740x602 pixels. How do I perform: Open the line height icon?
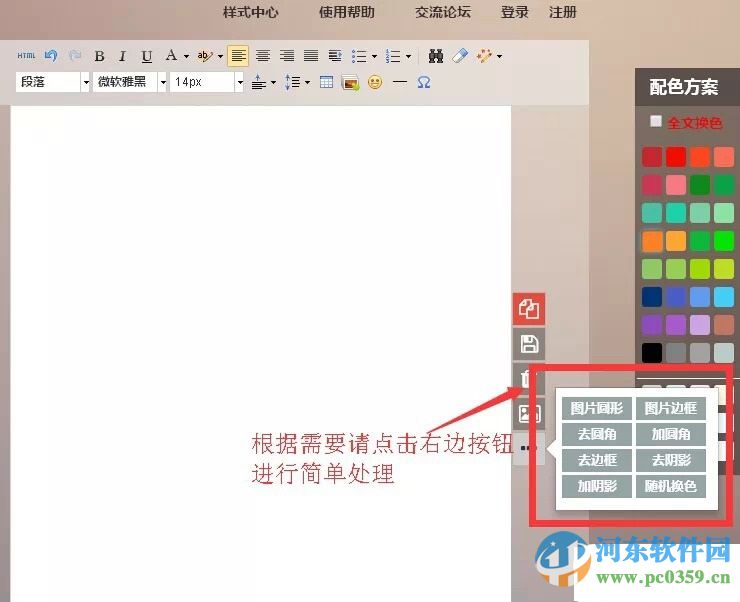[292, 83]
